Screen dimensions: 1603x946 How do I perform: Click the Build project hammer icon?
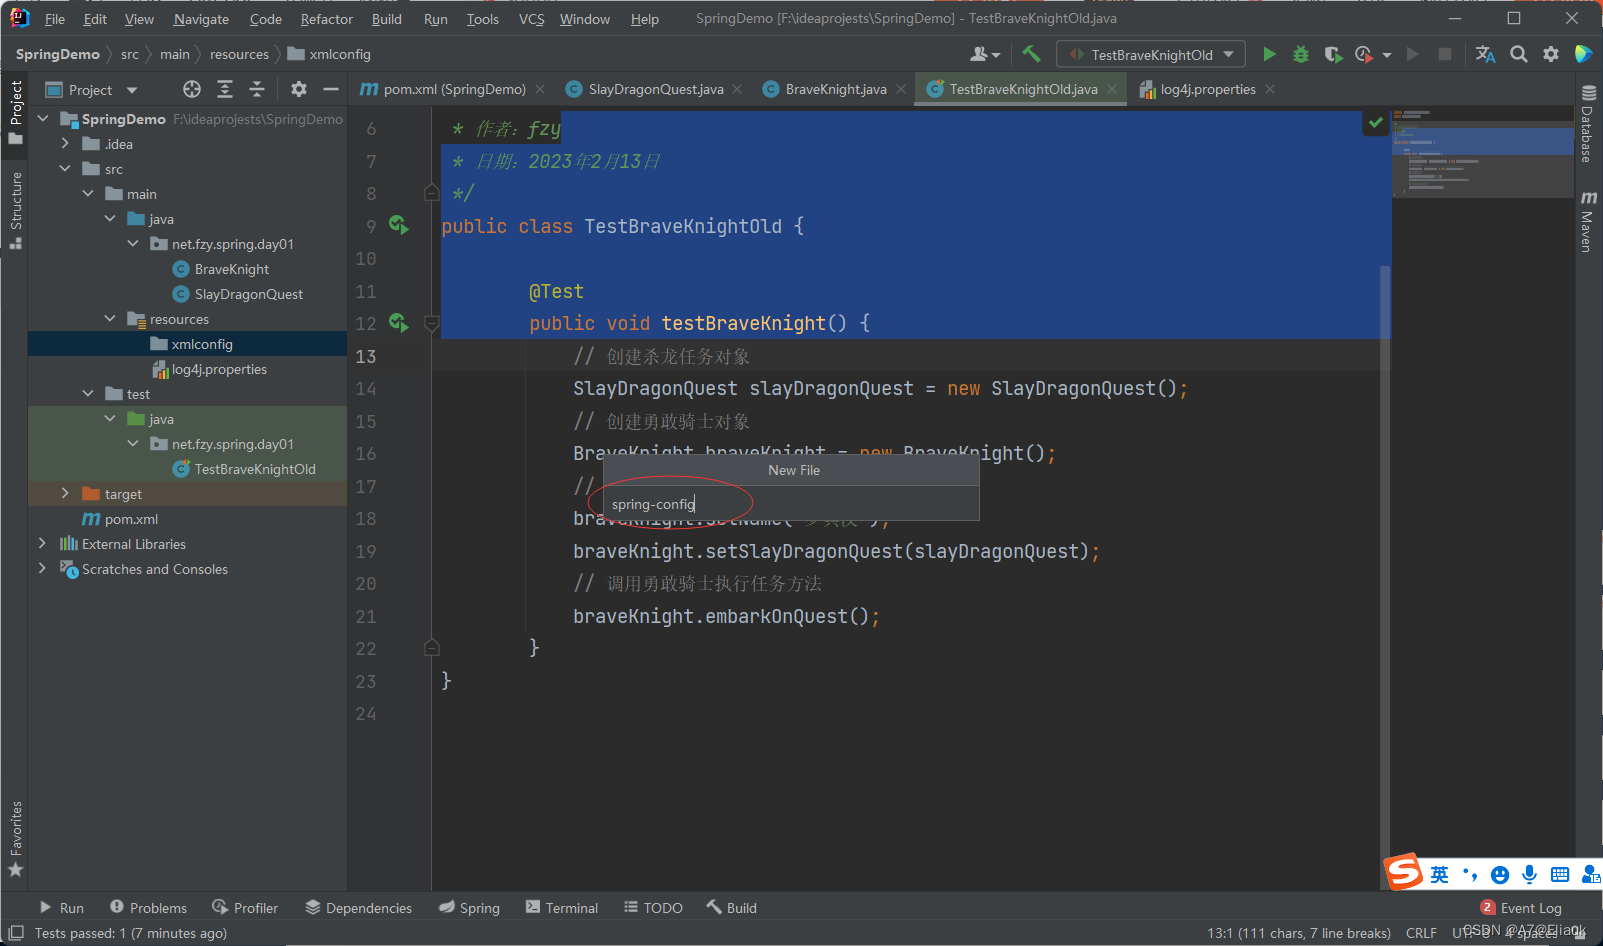click(x=1031, y=54)
